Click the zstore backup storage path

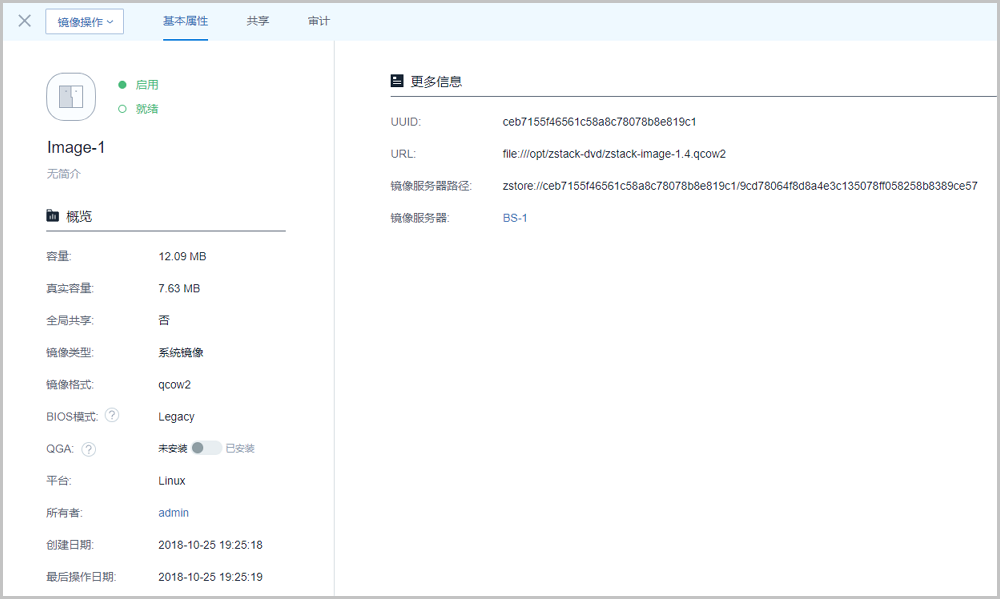(739, 186)
